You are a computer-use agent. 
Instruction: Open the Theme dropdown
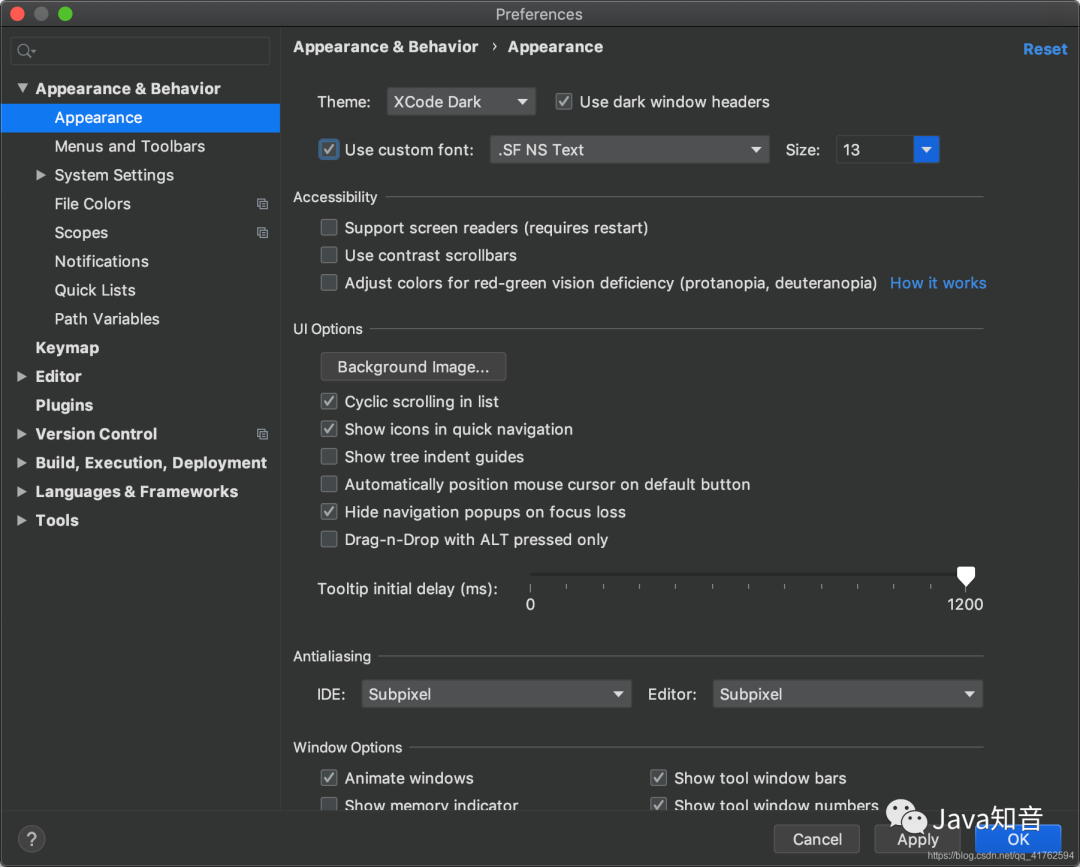tap(461, 102)
